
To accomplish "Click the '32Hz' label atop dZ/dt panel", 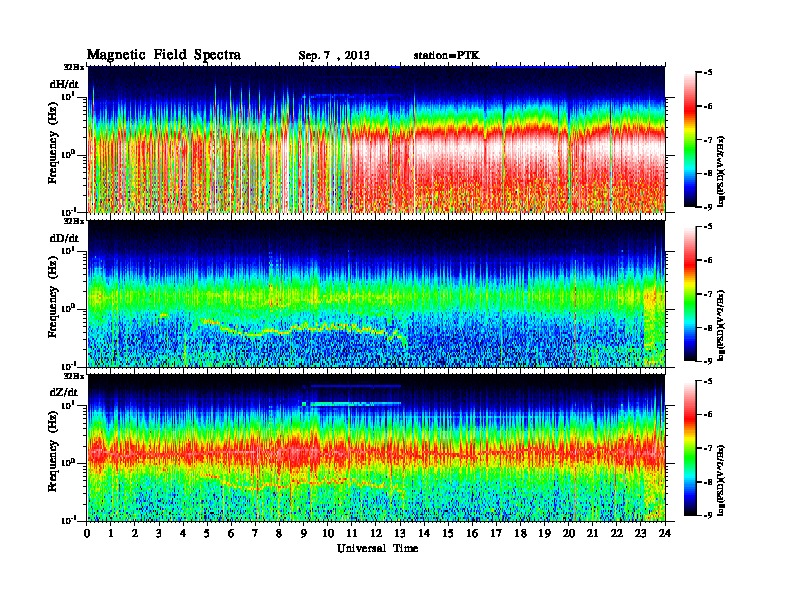I will 73,375.
